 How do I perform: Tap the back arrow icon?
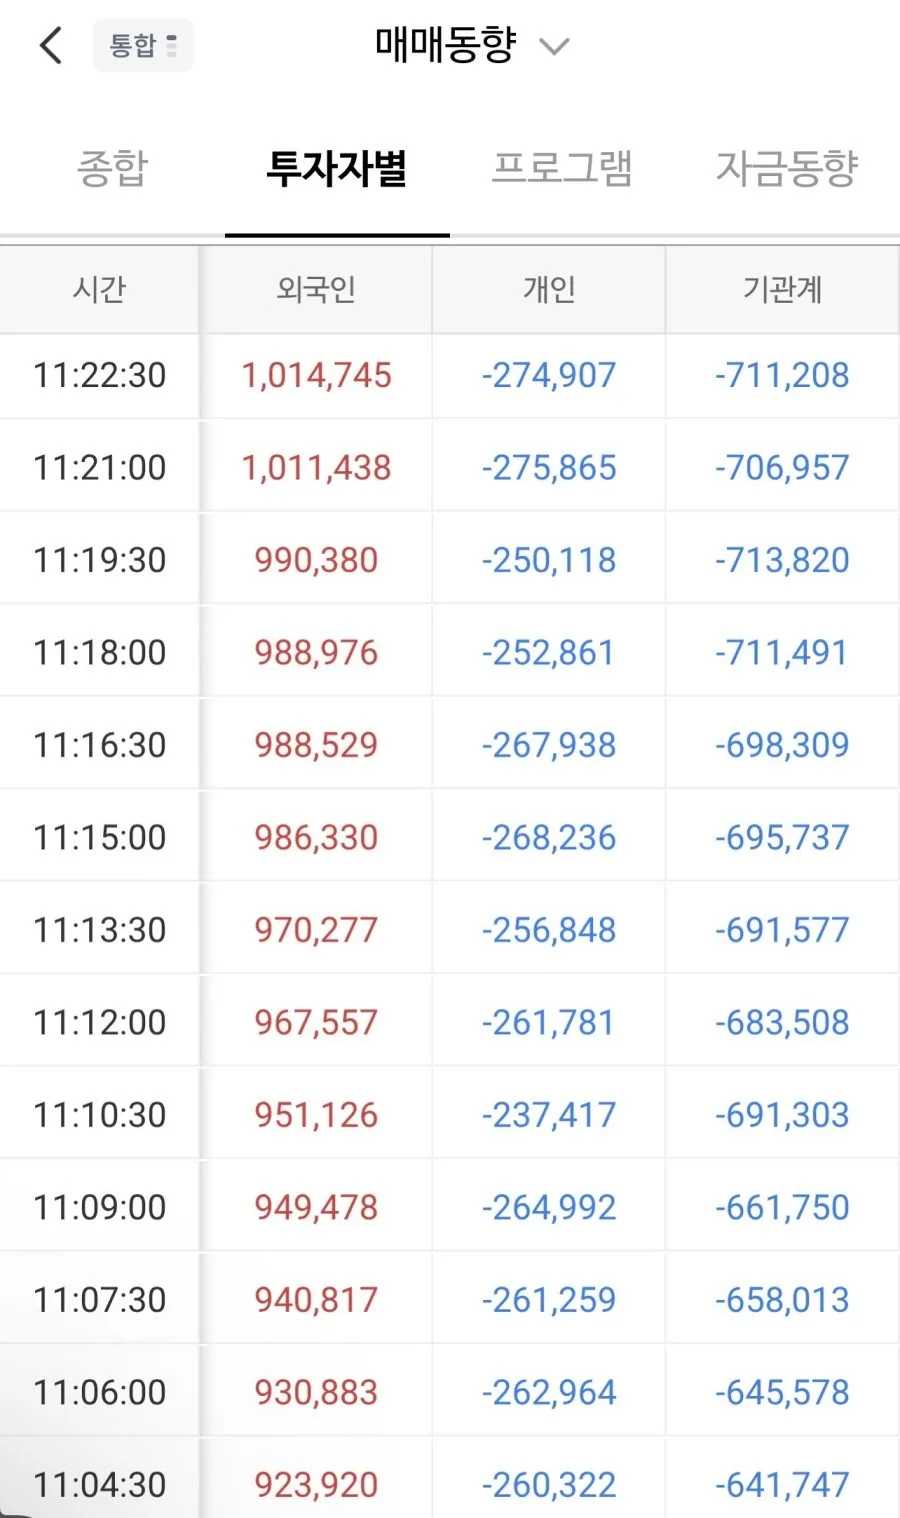pyautogui.click(x=51, y=46)
